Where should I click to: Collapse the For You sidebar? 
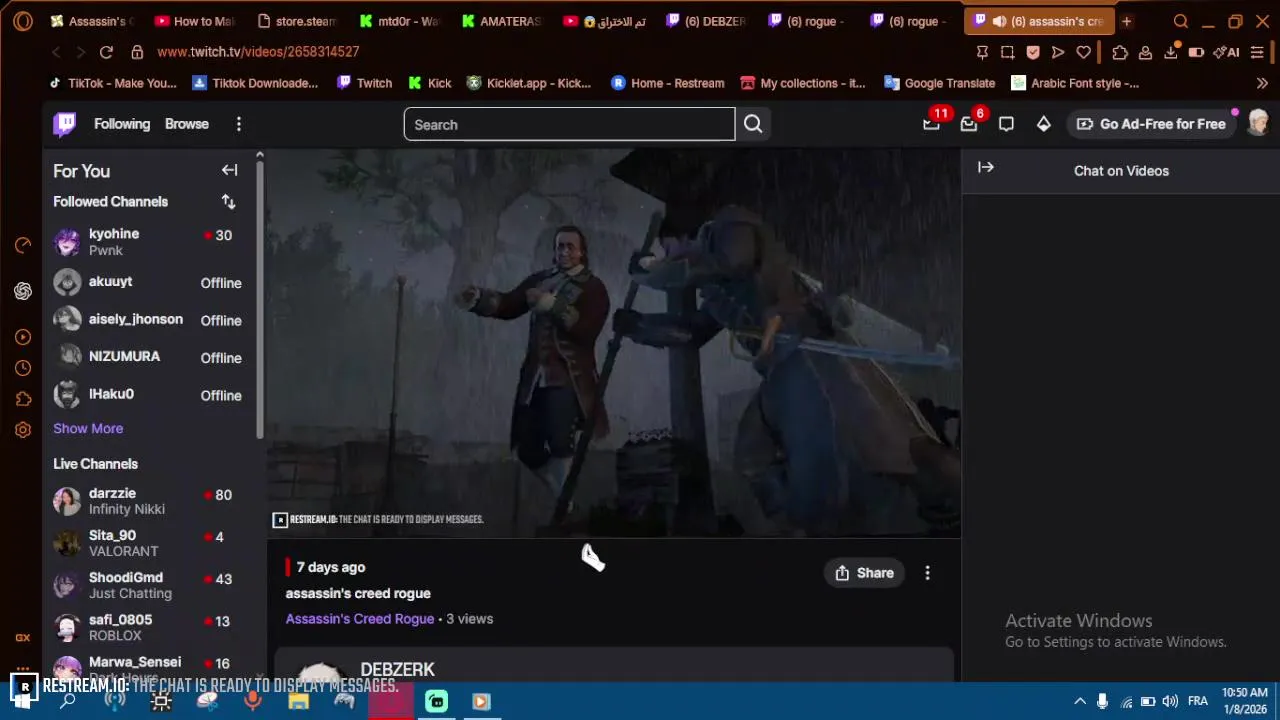229,171
